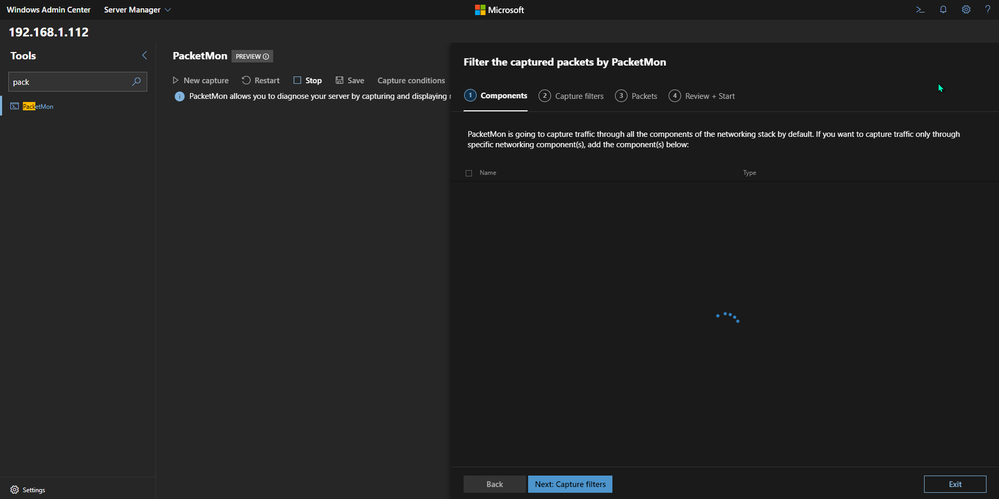The width and height of the screenshot is (999, 499).
Task: Click Next: Capture filters button
Action: point(570,484)
